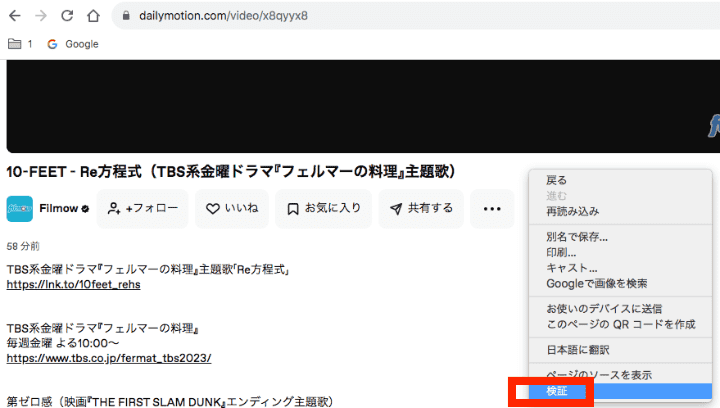The width and height of the screenshot is (720, 408).
Task: Choose 別名で保存... from context menu
Action: [620, 237]
